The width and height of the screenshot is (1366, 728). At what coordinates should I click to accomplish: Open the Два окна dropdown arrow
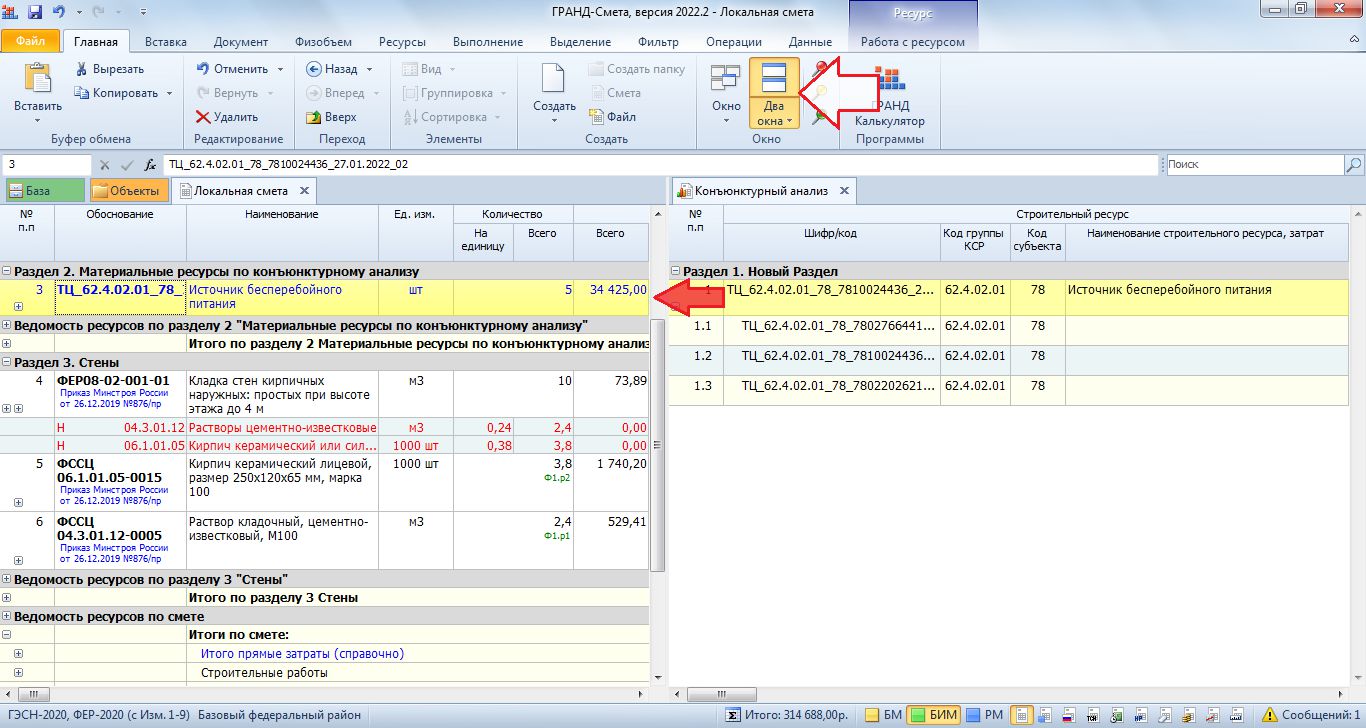tap(790, 121)
